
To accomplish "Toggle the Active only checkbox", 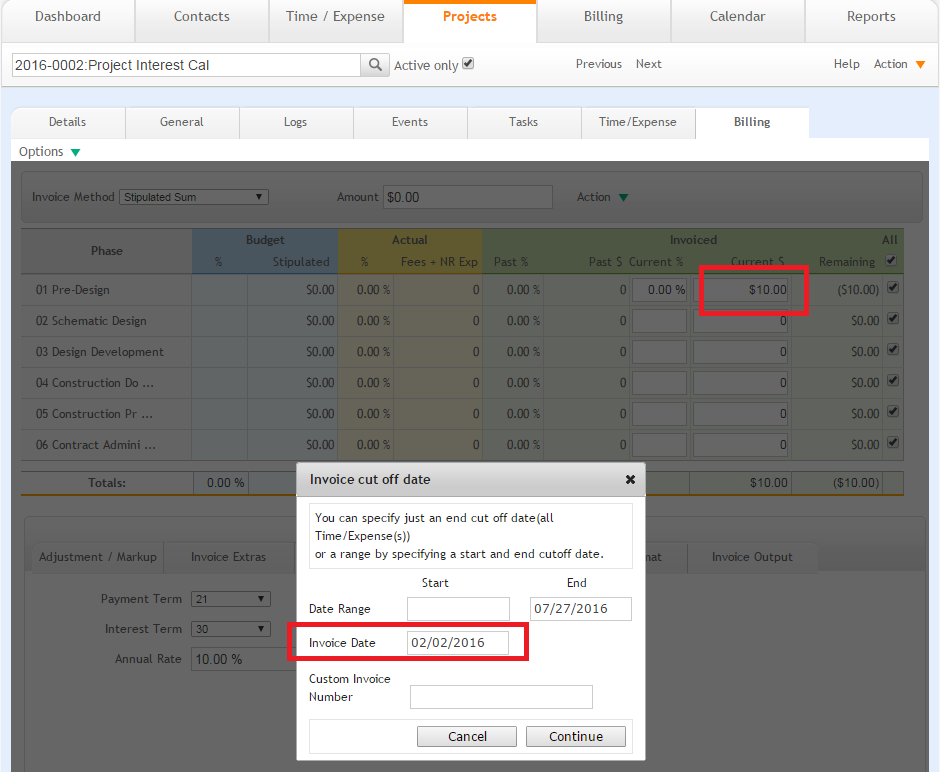I will point(468,64).
